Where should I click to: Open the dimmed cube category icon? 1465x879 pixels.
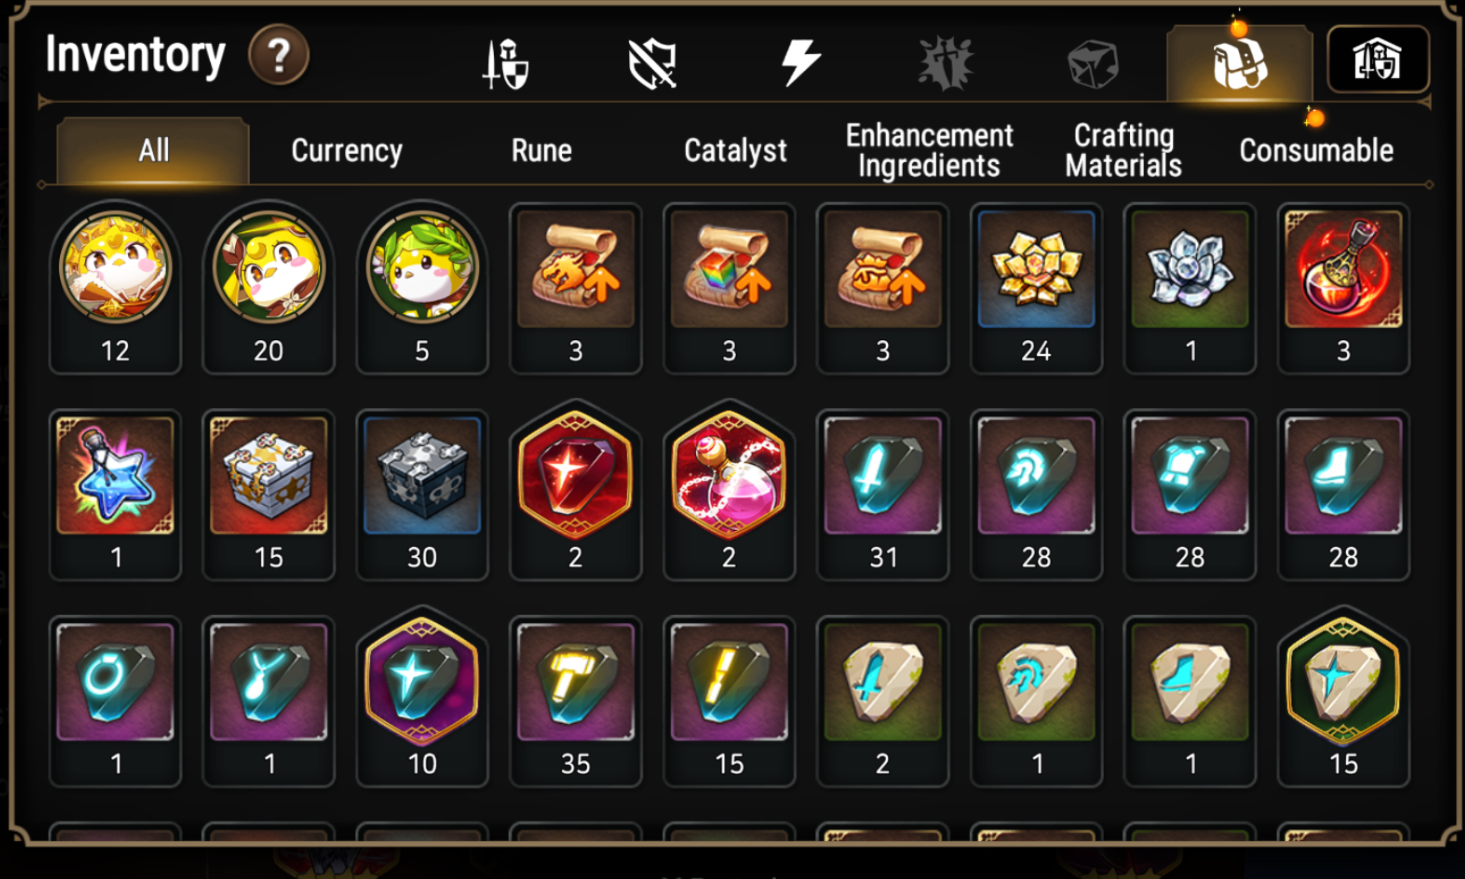coord(1093,64)
